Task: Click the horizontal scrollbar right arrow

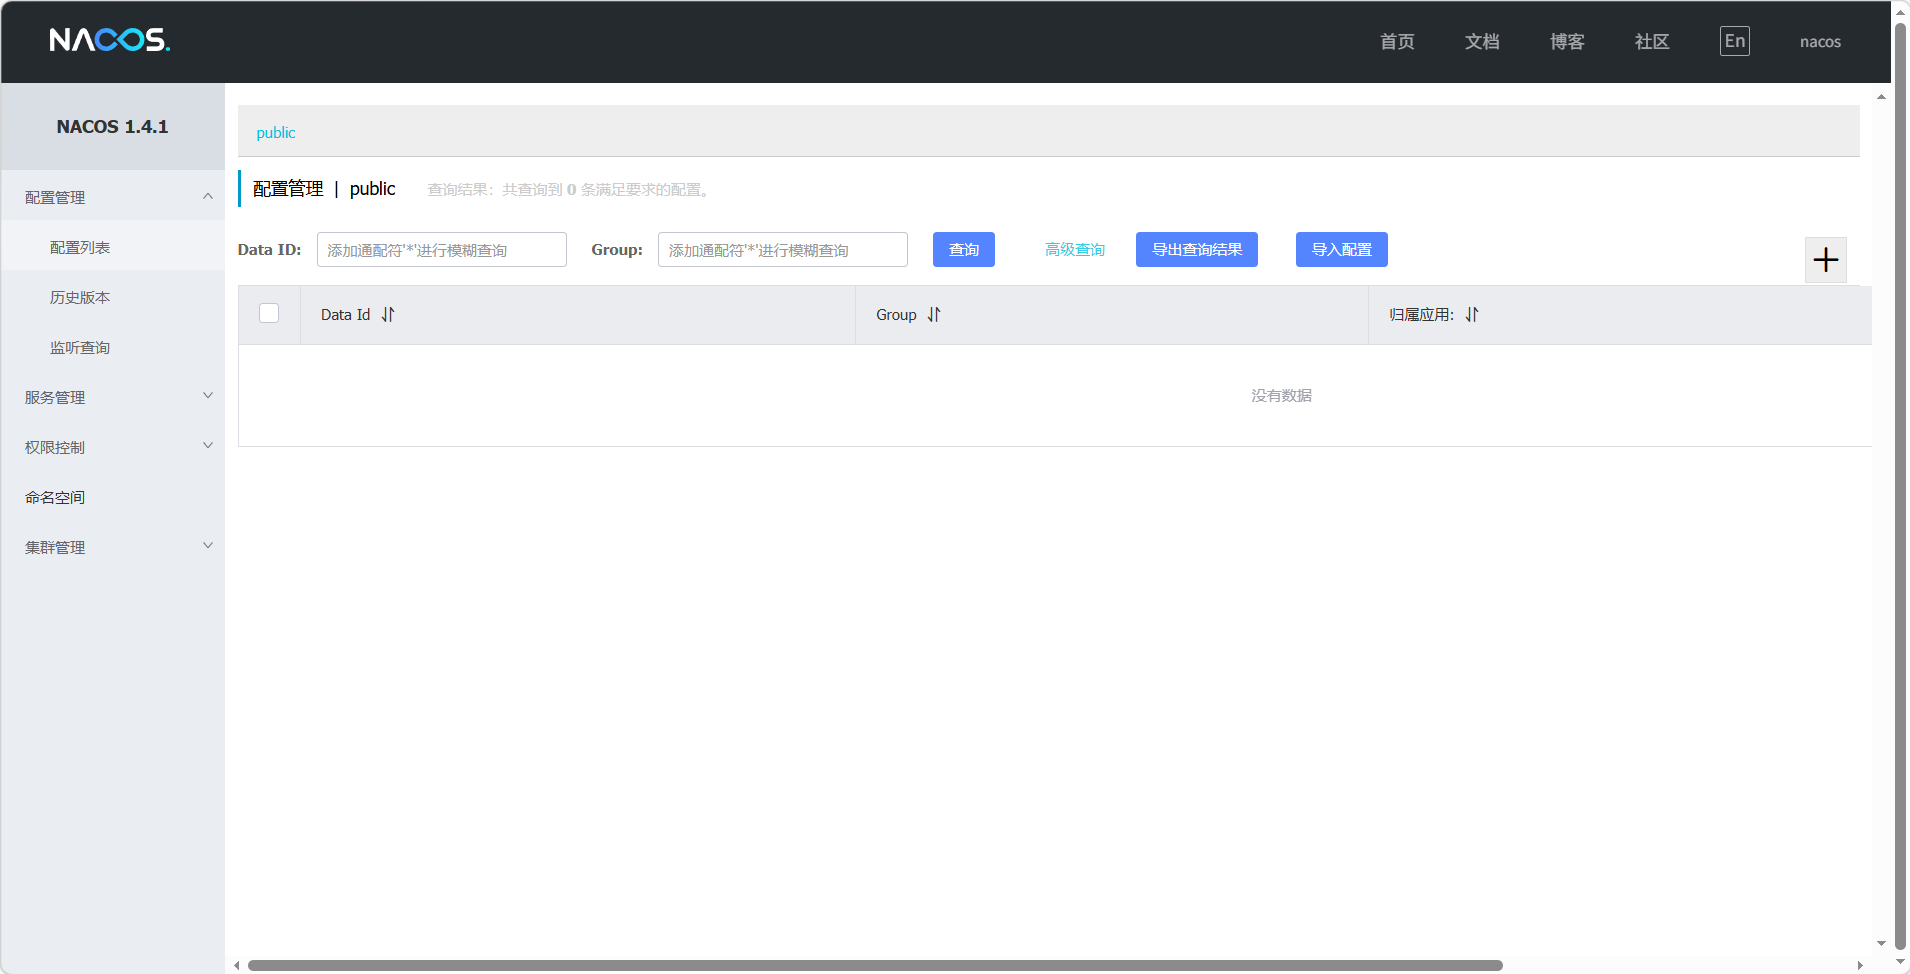Action: pos(1860,965)
